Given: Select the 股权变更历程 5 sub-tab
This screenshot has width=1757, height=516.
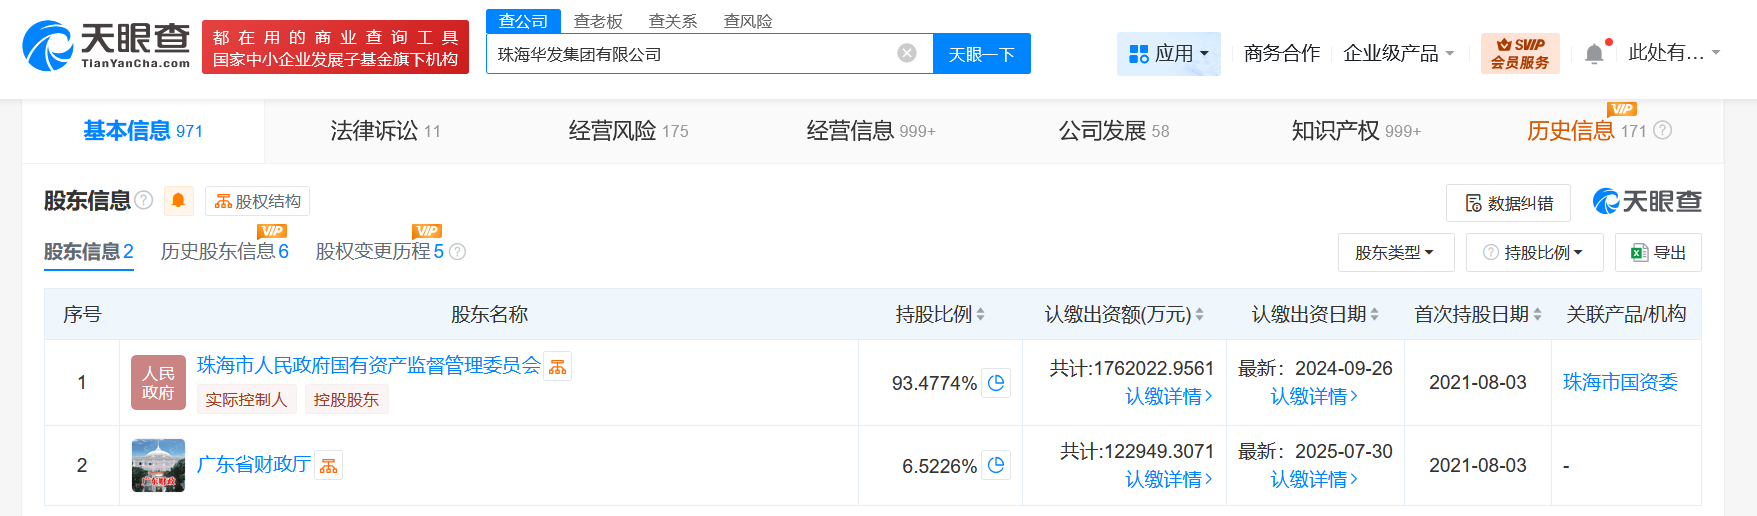Looking at the screenshot, I should pyautogui.click(x=380, y=252).
